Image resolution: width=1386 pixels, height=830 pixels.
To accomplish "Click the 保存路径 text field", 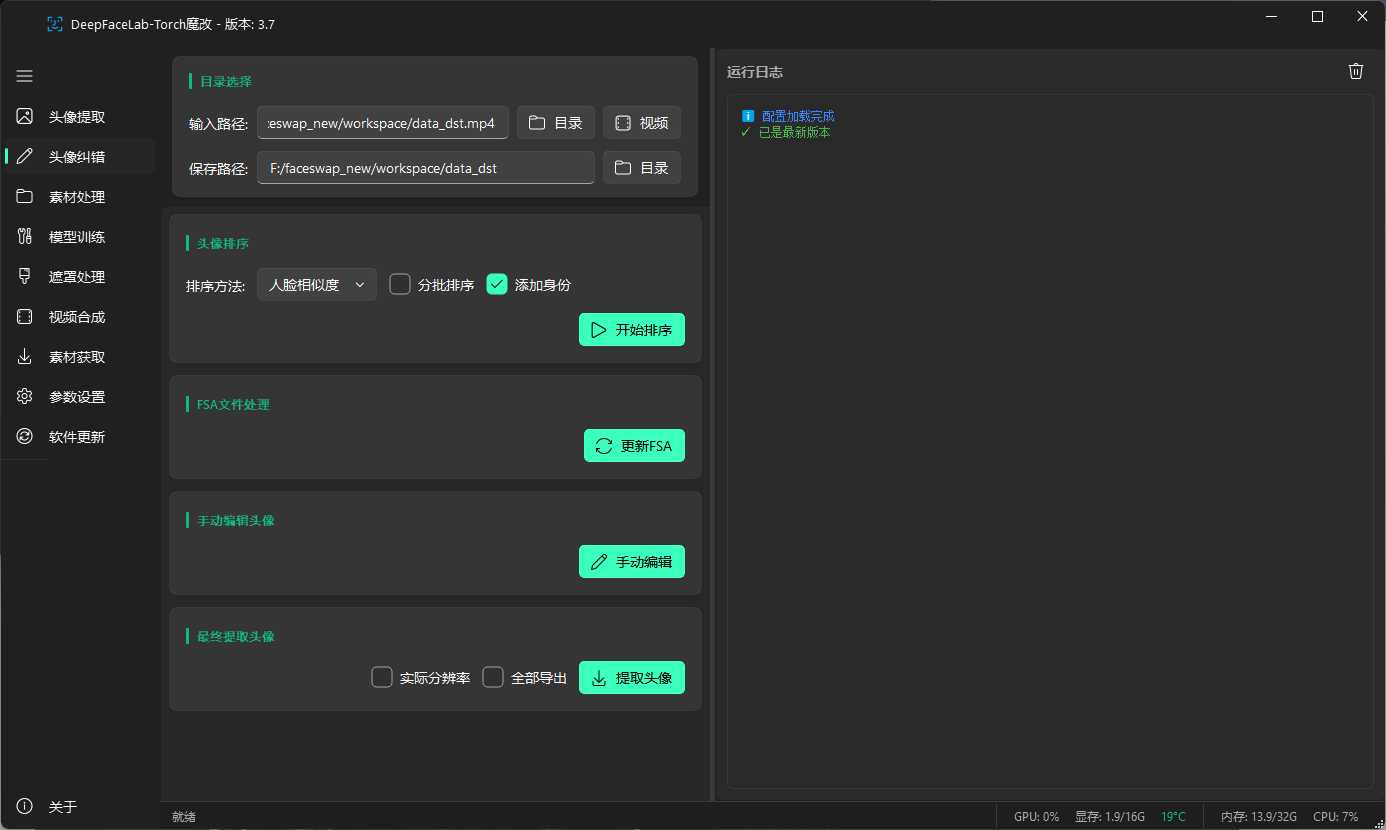I will [x=425, y=168].
